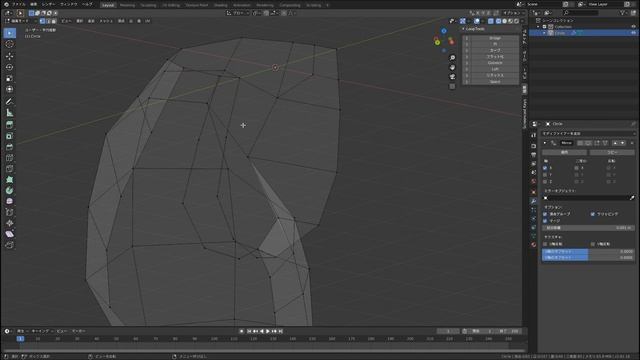
Task: Apply the Mirror modifier
Action: pos(564,152)
